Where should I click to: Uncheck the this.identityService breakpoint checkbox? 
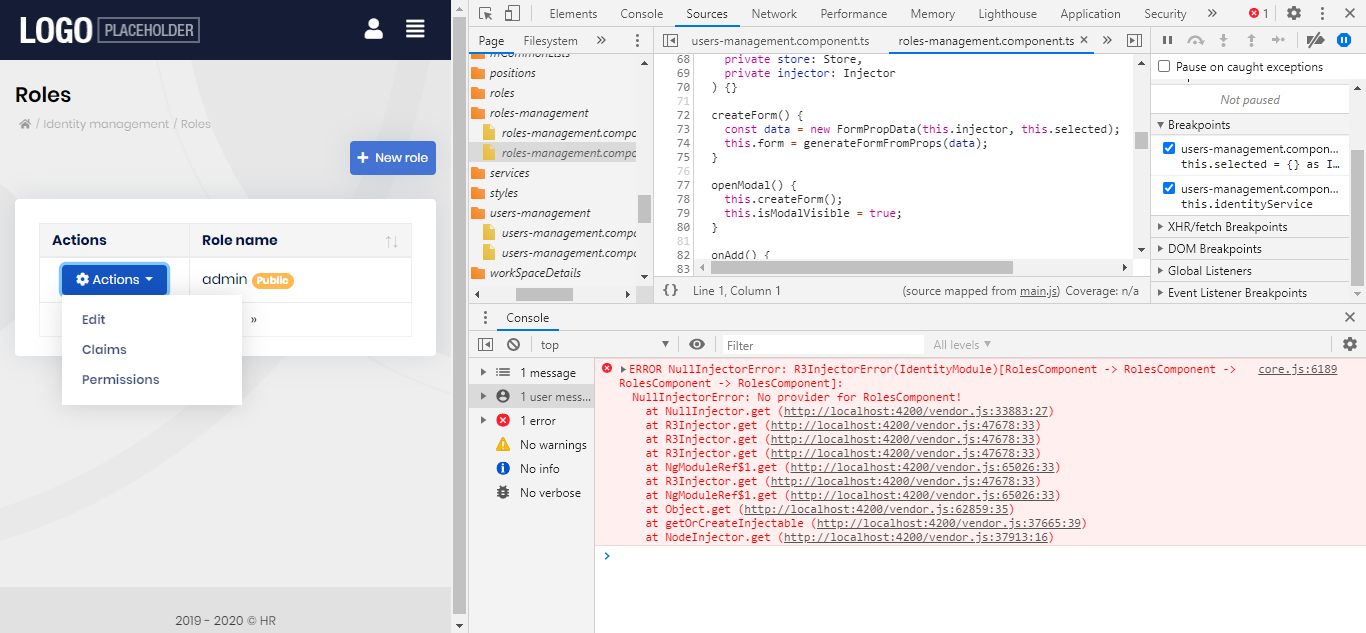click(1169, 188)
